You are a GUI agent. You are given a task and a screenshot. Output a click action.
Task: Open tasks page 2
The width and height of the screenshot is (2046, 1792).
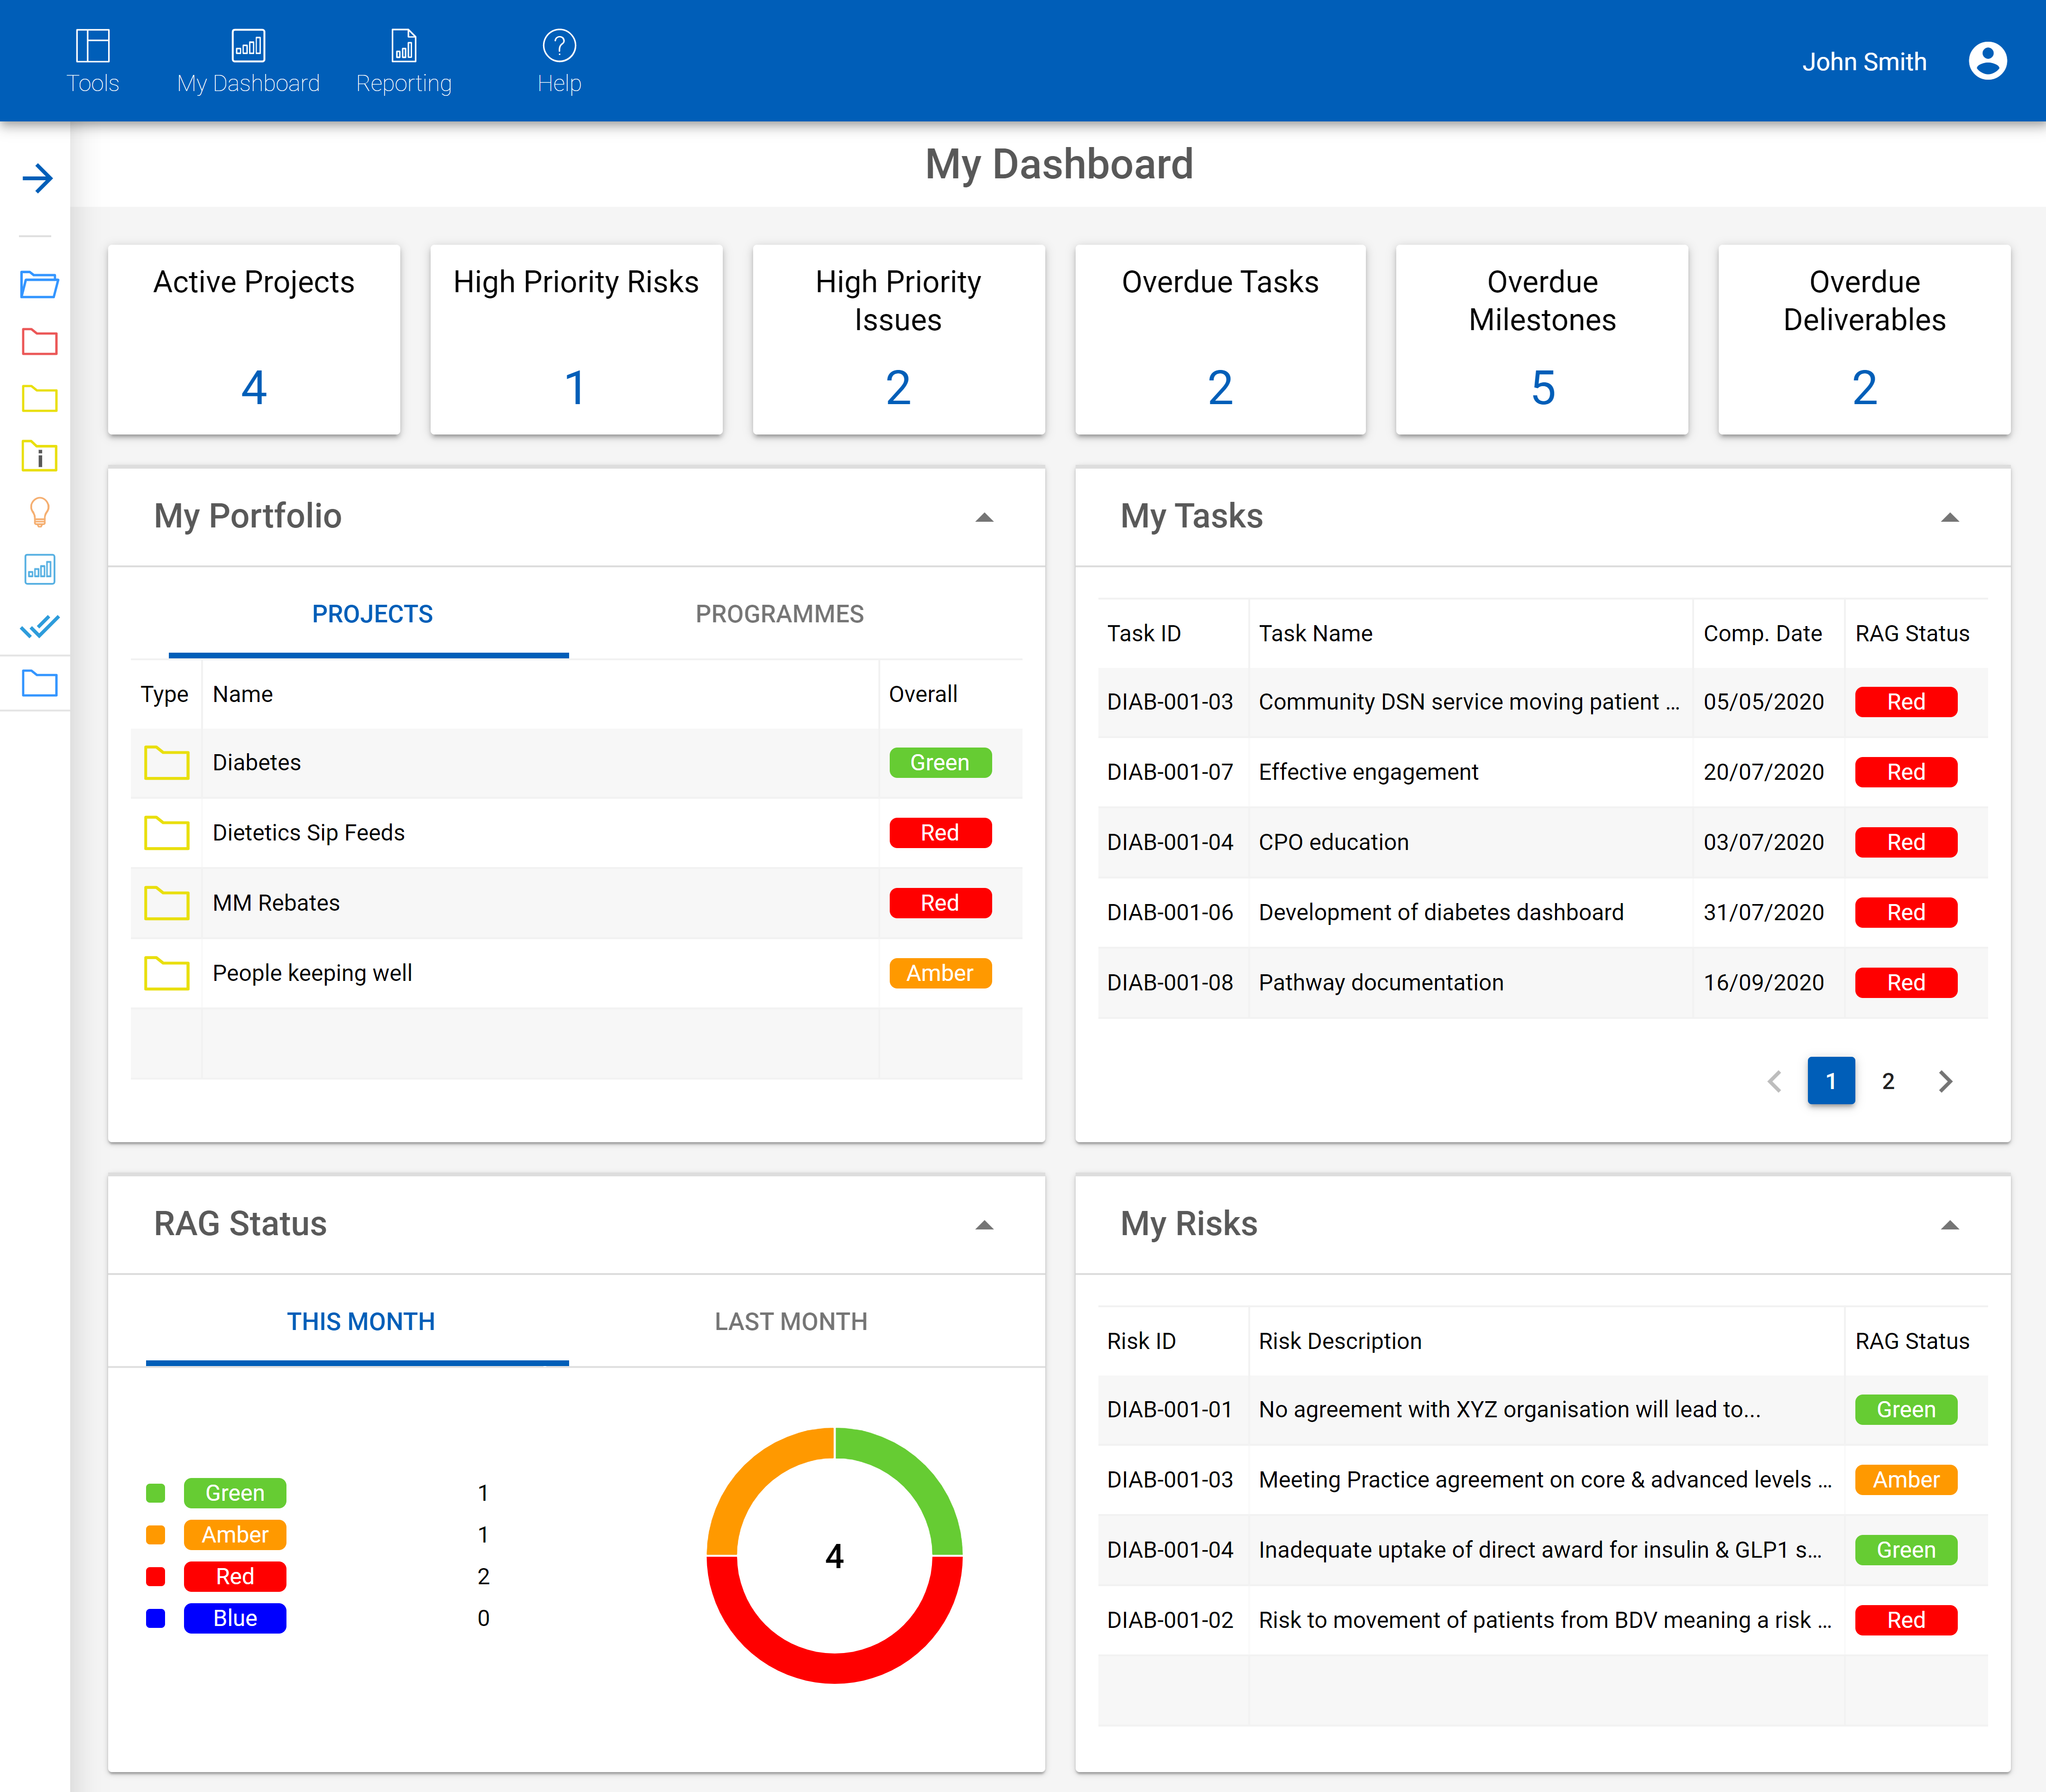pos(1888,1081)
